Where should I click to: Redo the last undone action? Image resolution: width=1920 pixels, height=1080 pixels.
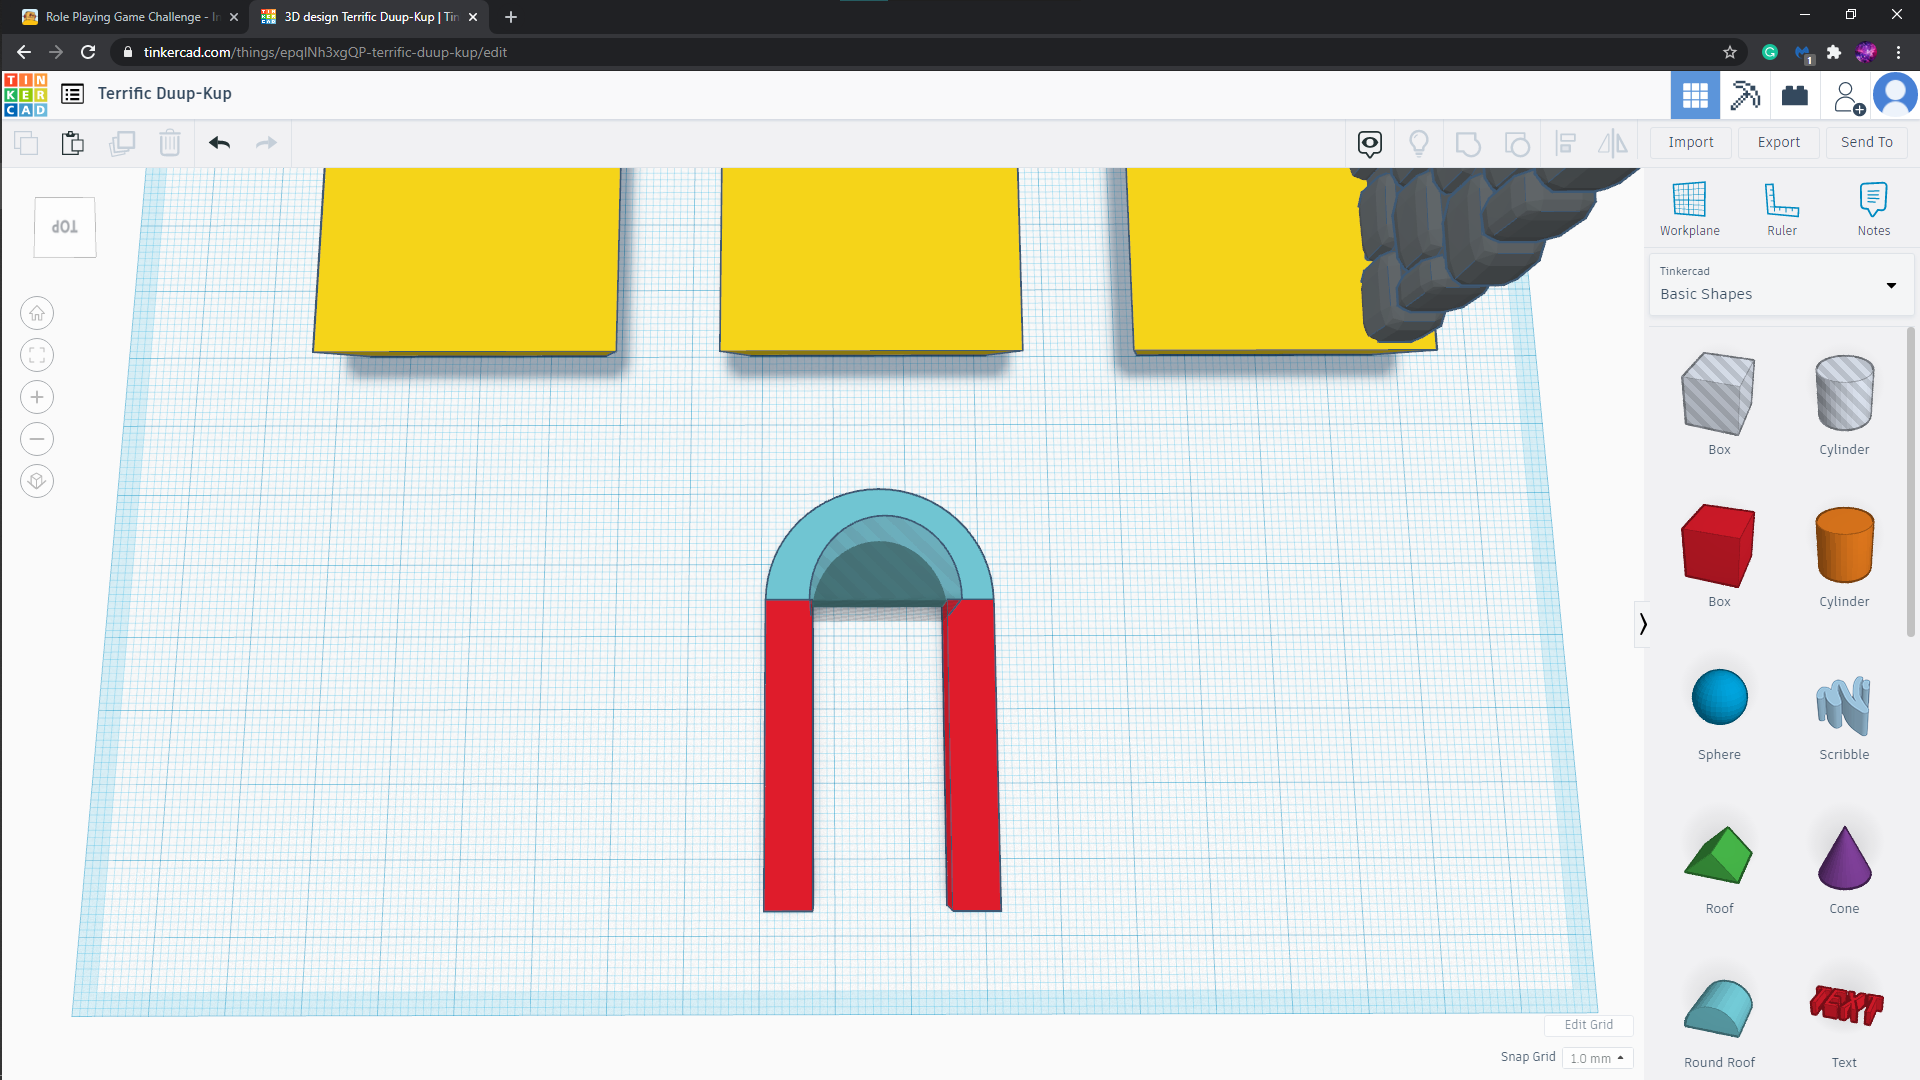point(266,143)
